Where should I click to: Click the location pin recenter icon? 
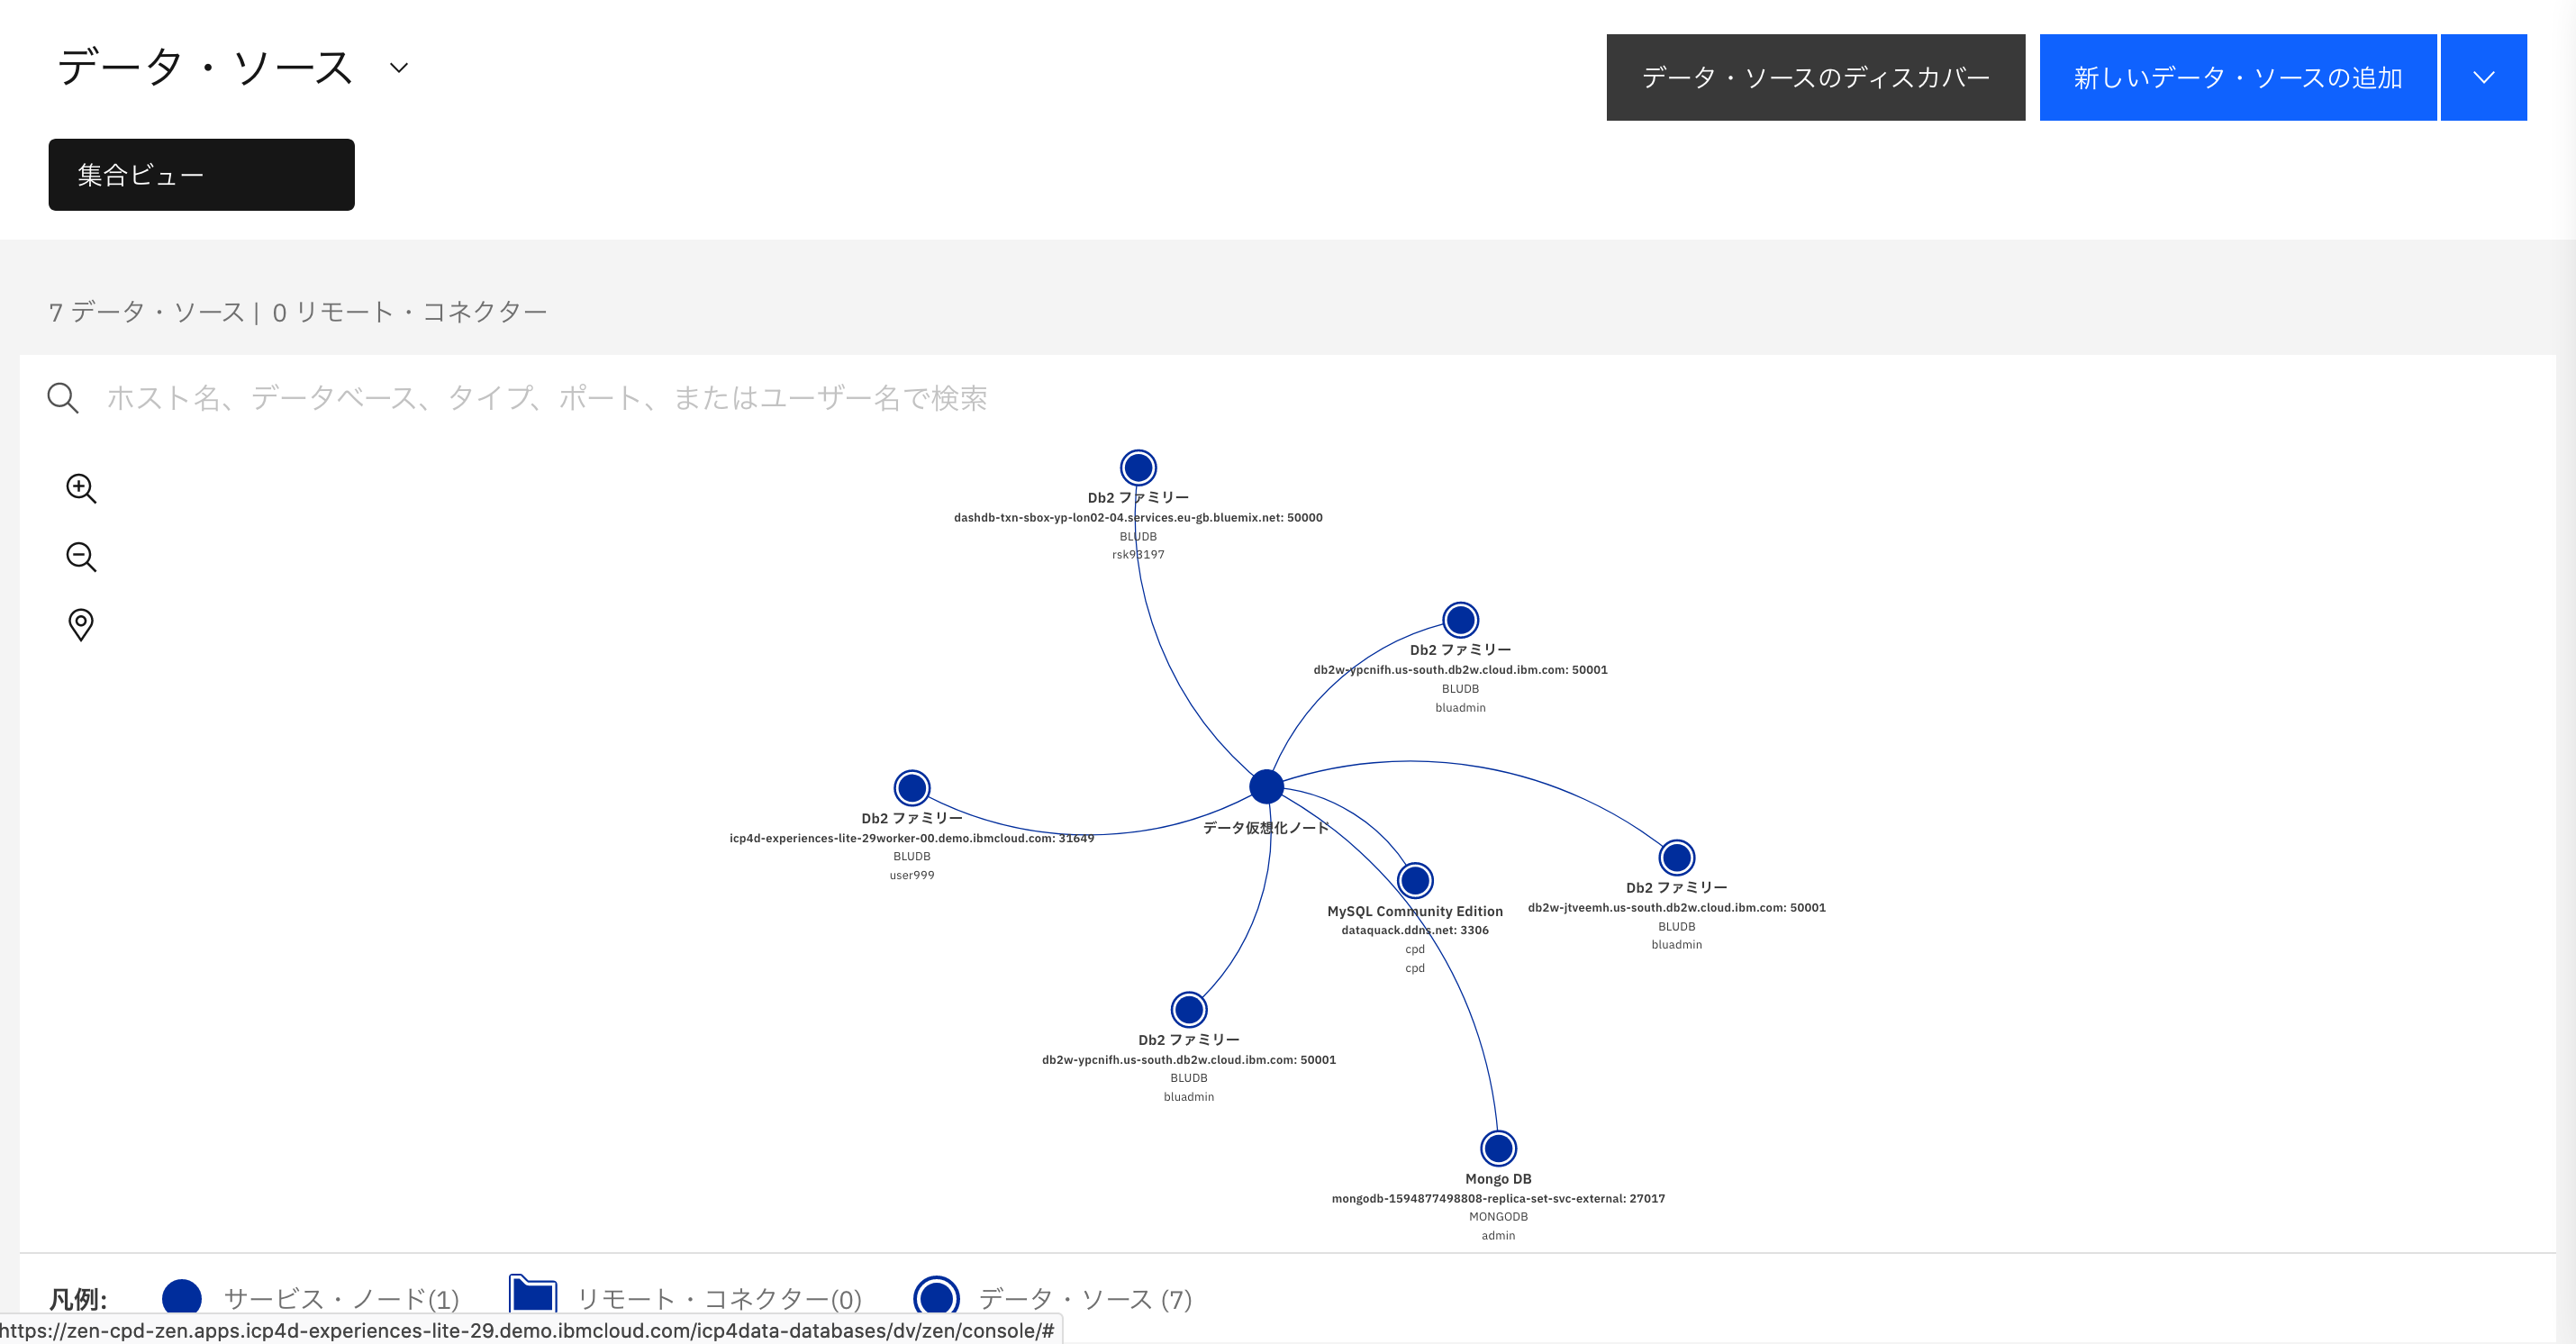pos(81,624)
